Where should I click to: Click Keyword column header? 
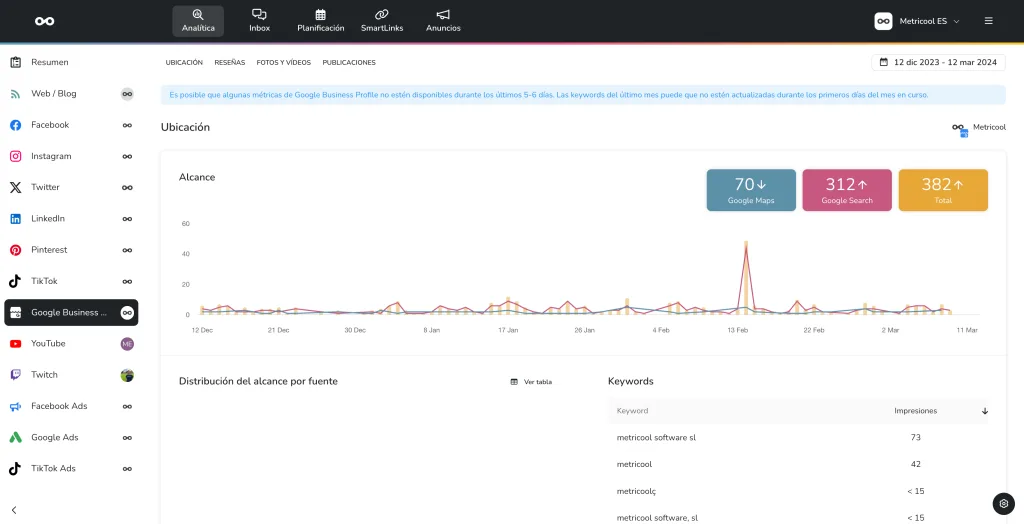click(x=632, y=411)
